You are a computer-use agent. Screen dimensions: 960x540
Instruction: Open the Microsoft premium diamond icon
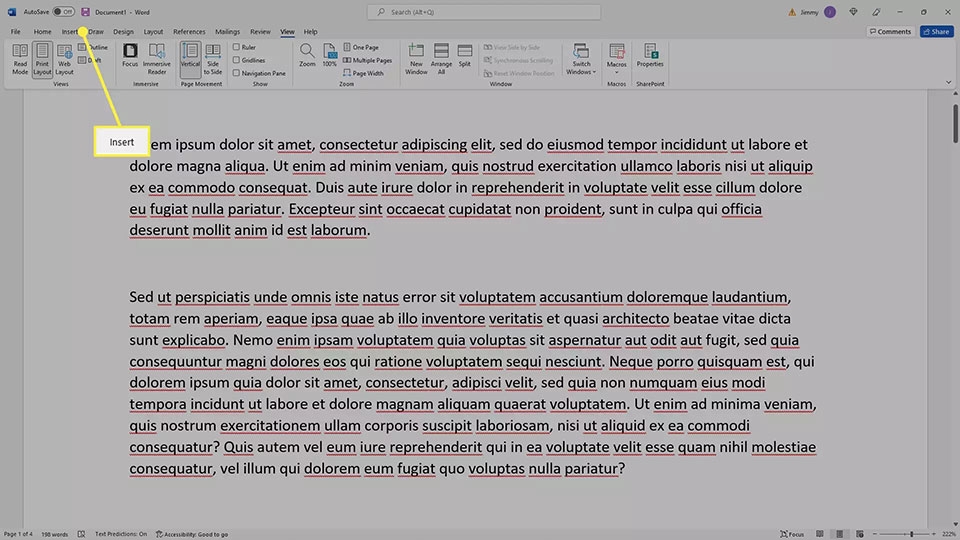pos(853,12)
